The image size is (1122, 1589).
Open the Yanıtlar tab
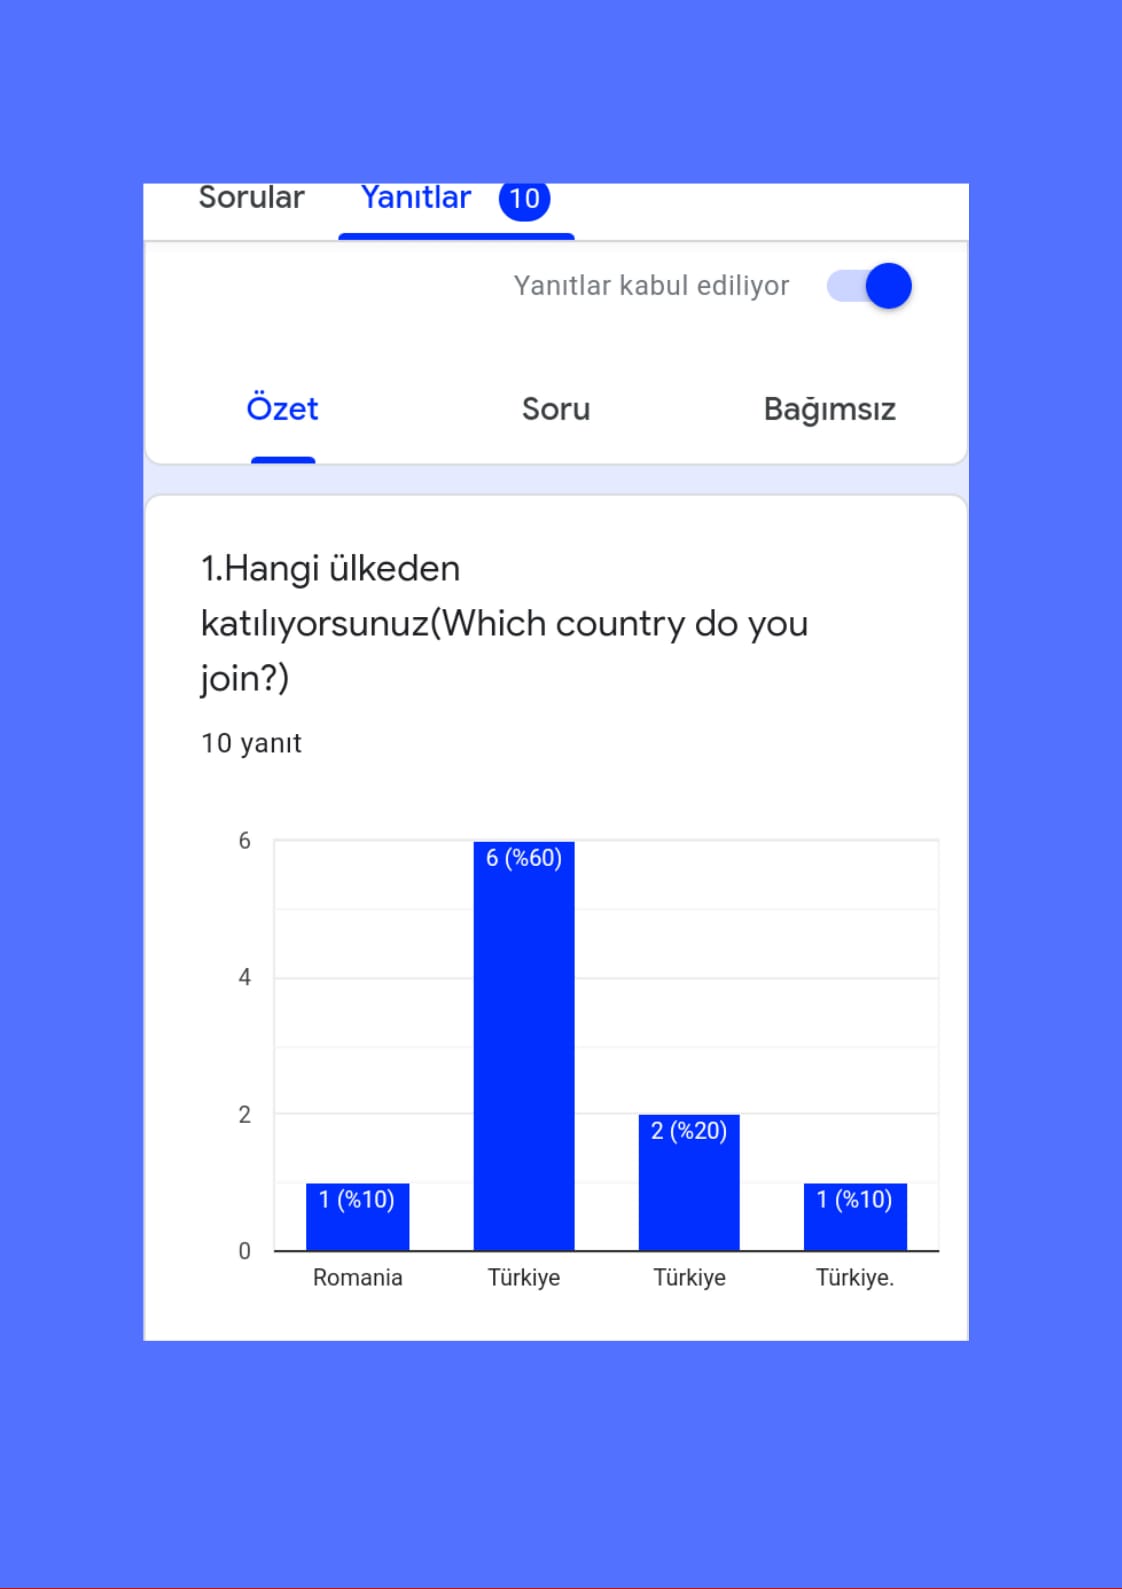415,198
